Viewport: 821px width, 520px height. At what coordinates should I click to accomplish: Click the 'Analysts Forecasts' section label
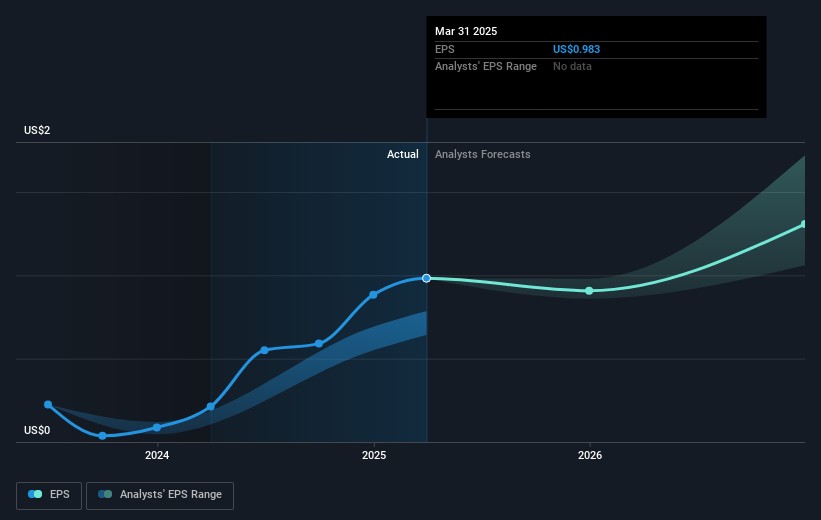[482, 154]
